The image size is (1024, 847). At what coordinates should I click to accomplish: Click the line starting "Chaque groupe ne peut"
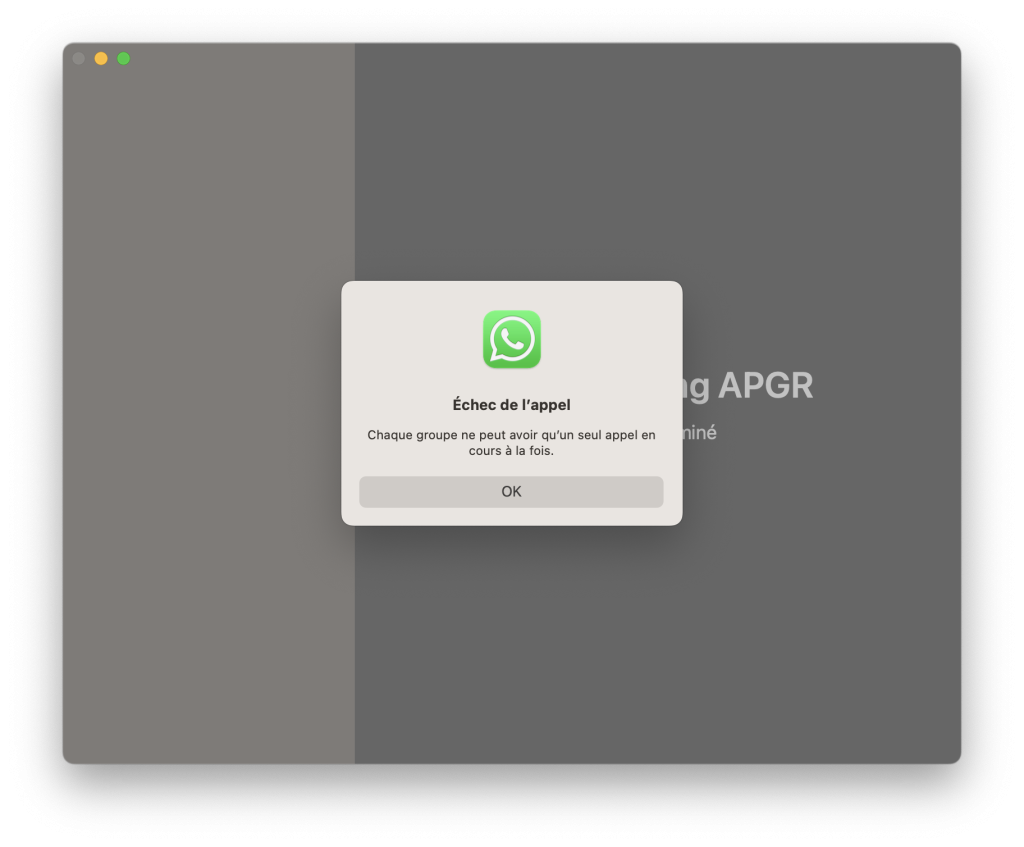(x=511, y=435)
